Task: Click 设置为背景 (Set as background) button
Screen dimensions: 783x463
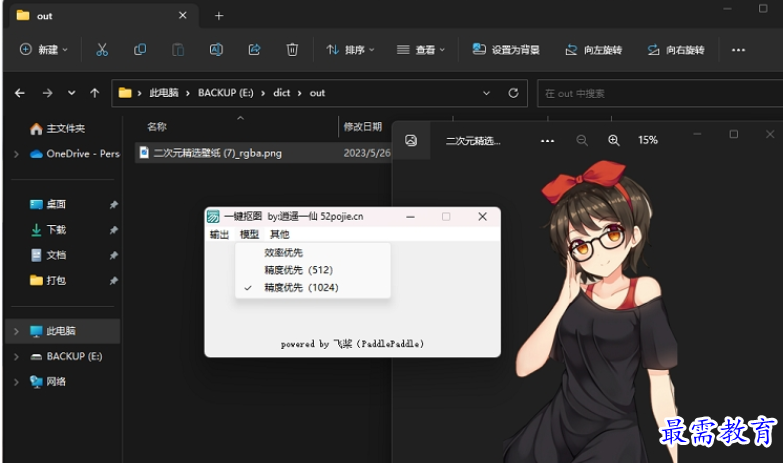Action: coord(506,49)
